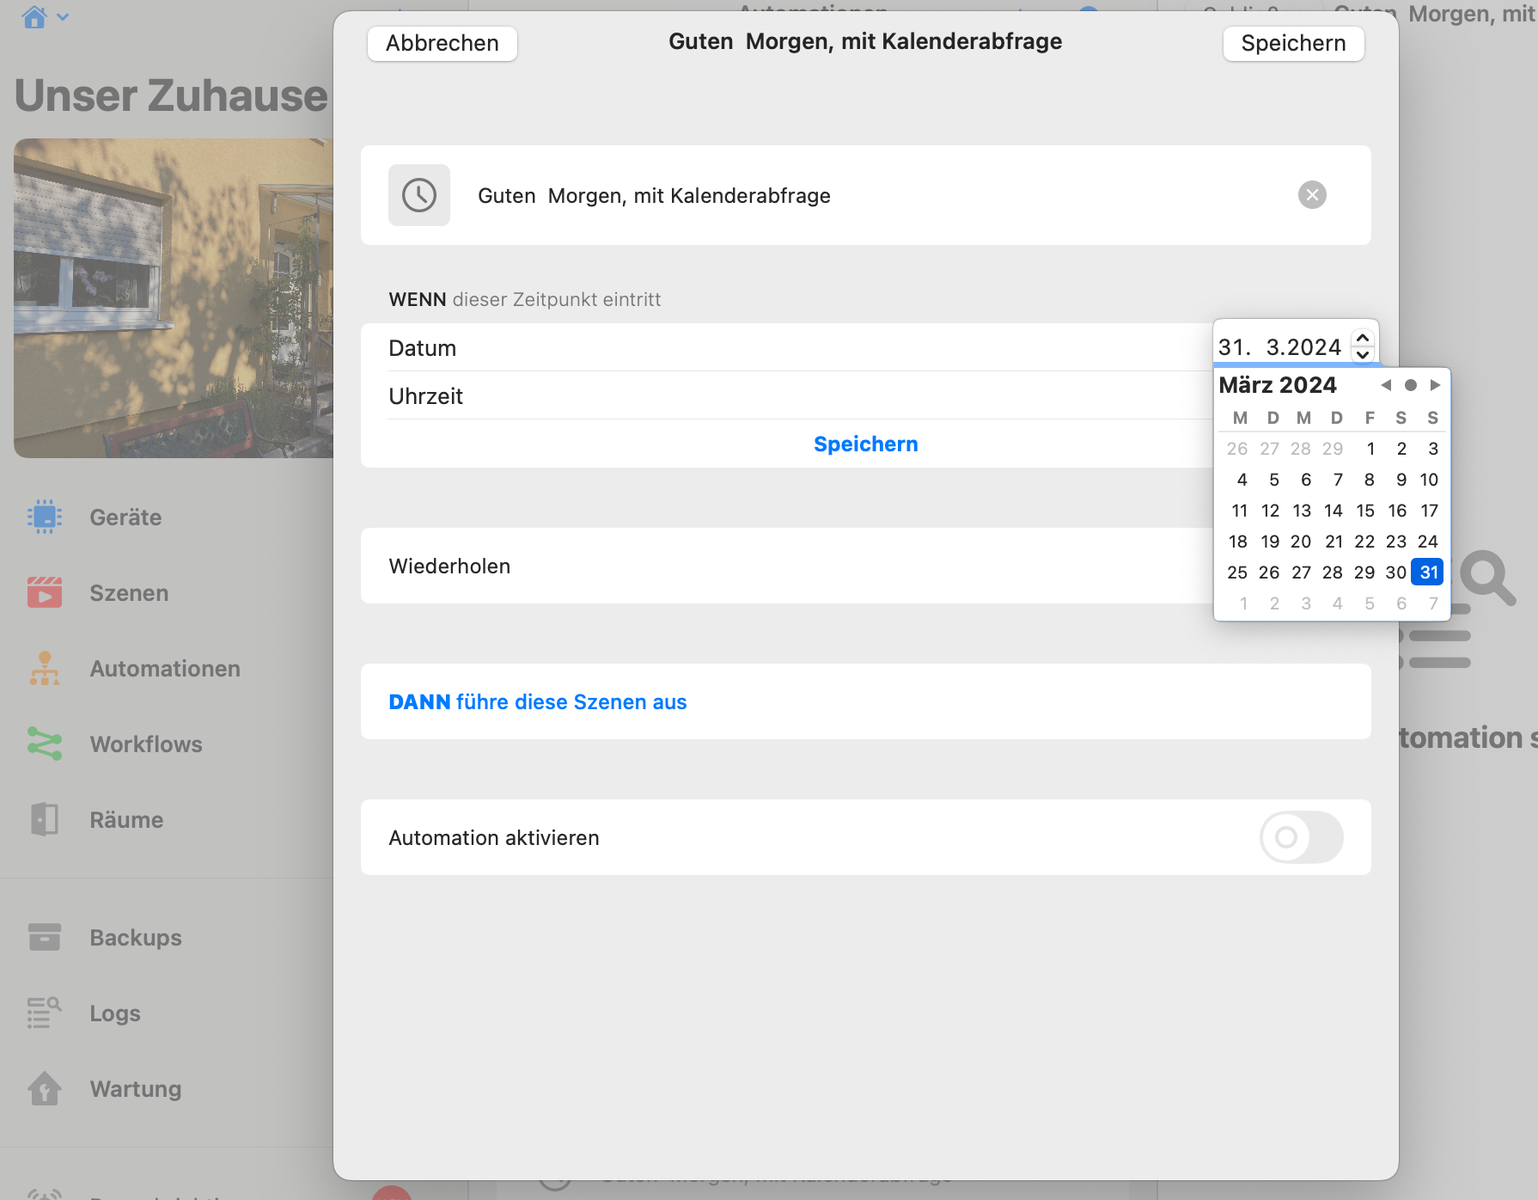
Task: Click the blue Speichern link
Action: [x=865, y=444]
